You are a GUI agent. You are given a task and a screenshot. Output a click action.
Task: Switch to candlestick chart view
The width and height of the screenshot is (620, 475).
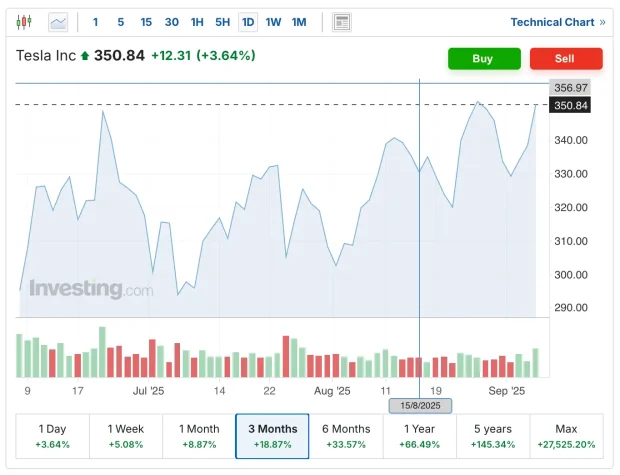coord(24,22)
